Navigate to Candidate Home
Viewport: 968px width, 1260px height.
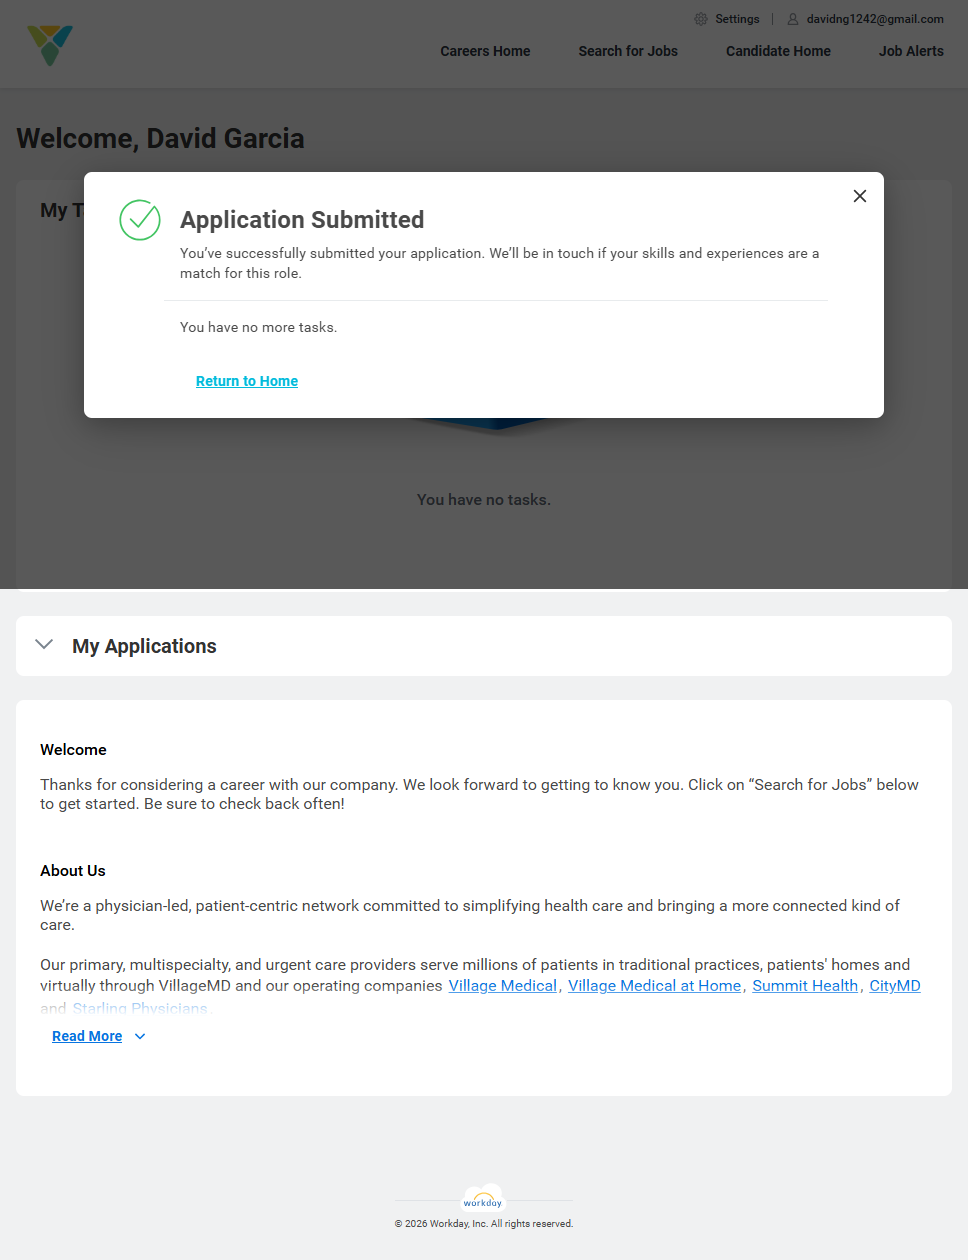[x=778, y=51]
